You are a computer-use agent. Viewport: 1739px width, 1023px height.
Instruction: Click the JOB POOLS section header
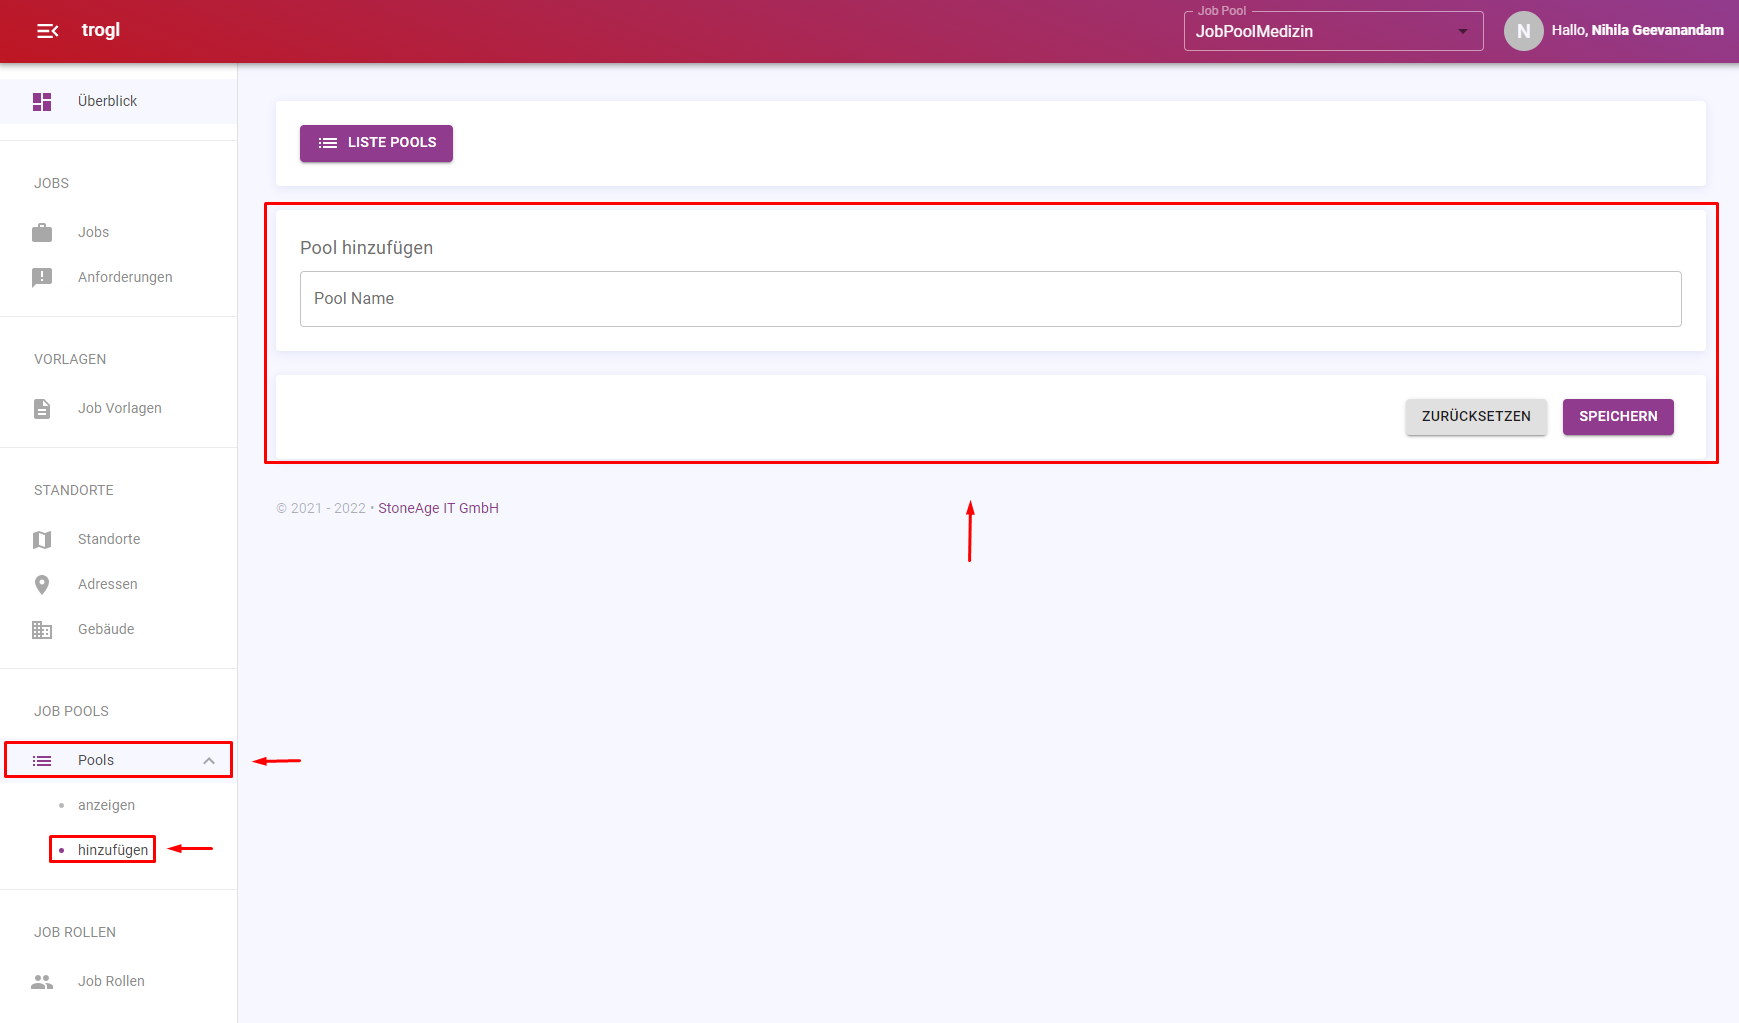click(71, 711)
